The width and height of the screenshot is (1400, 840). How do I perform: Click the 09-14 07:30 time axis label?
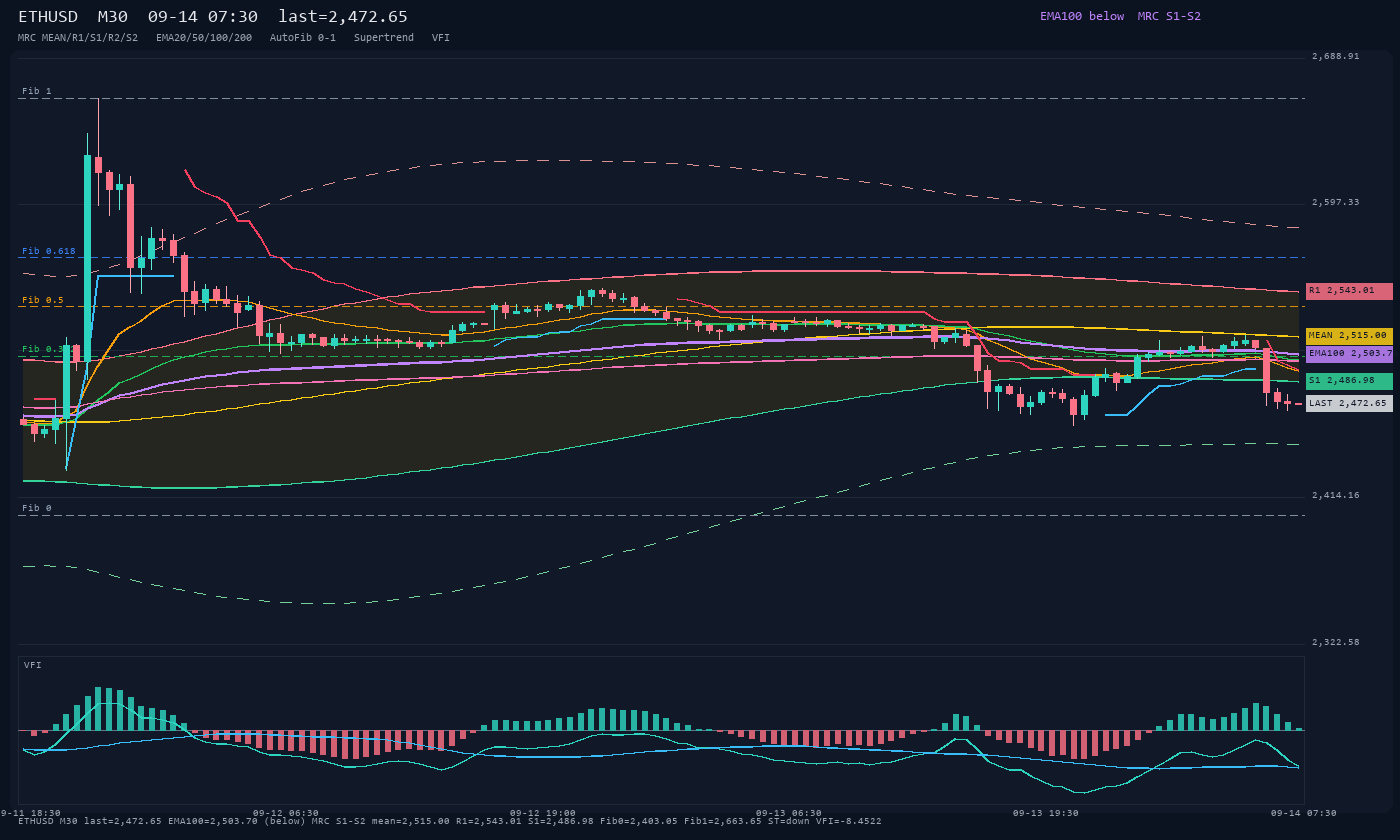(1304, 813)
